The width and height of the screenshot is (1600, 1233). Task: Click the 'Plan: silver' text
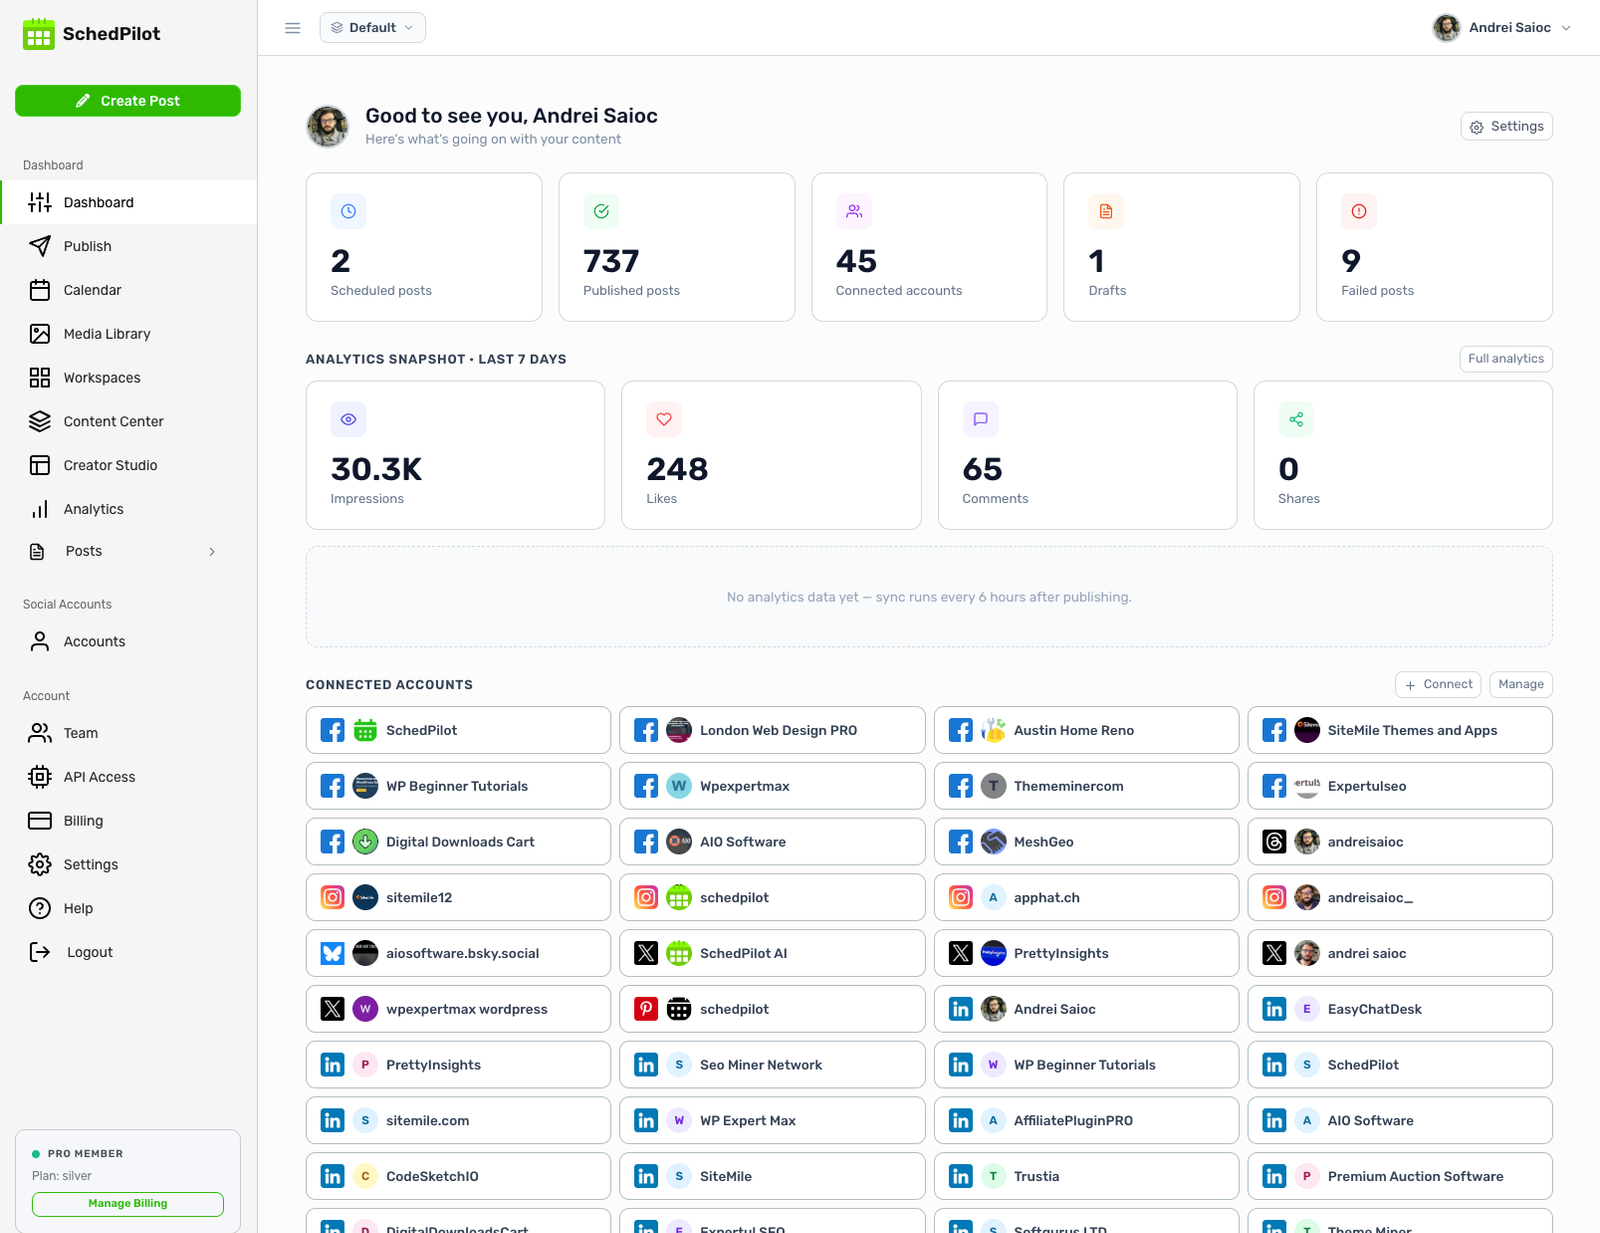tap(62, 1176)
